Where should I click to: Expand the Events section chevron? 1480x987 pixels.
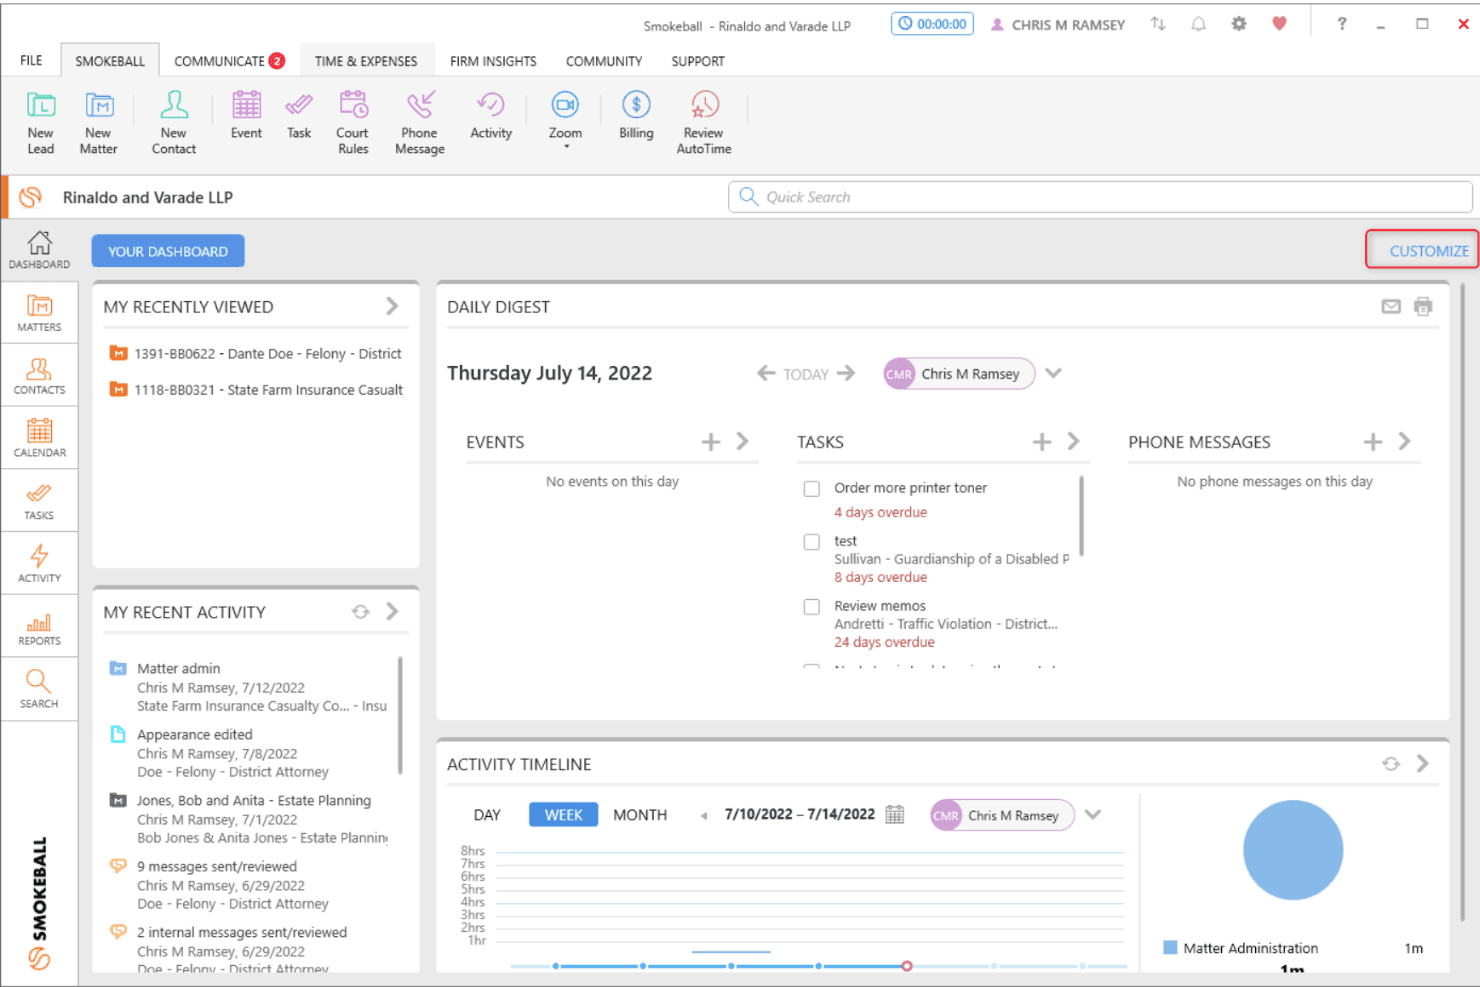click(742, 442)
